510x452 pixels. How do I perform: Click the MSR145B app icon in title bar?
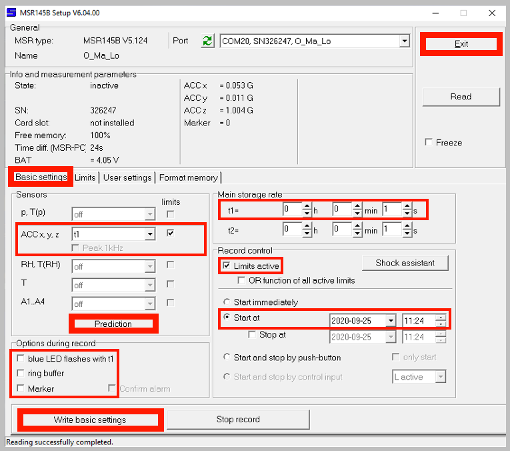tap(11, 13)
